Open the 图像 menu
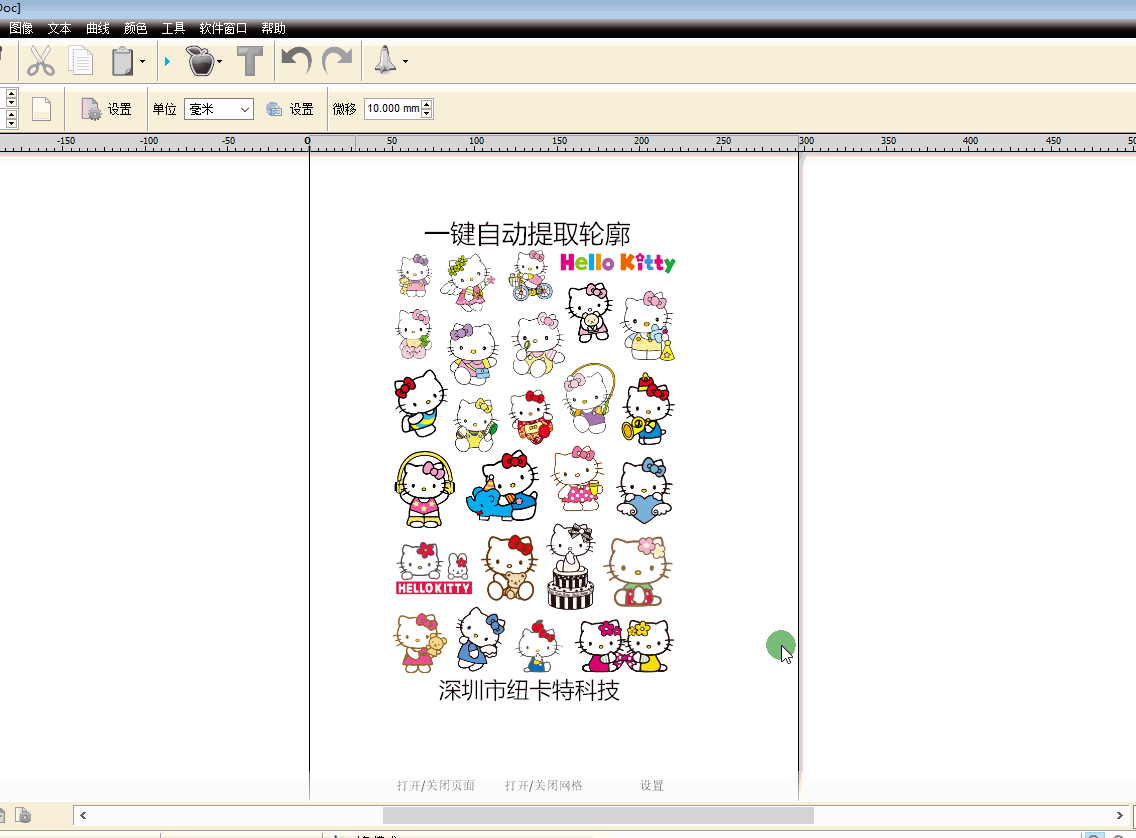The width and height of the screenshot is (1136, 838). (x=22, y=28)
